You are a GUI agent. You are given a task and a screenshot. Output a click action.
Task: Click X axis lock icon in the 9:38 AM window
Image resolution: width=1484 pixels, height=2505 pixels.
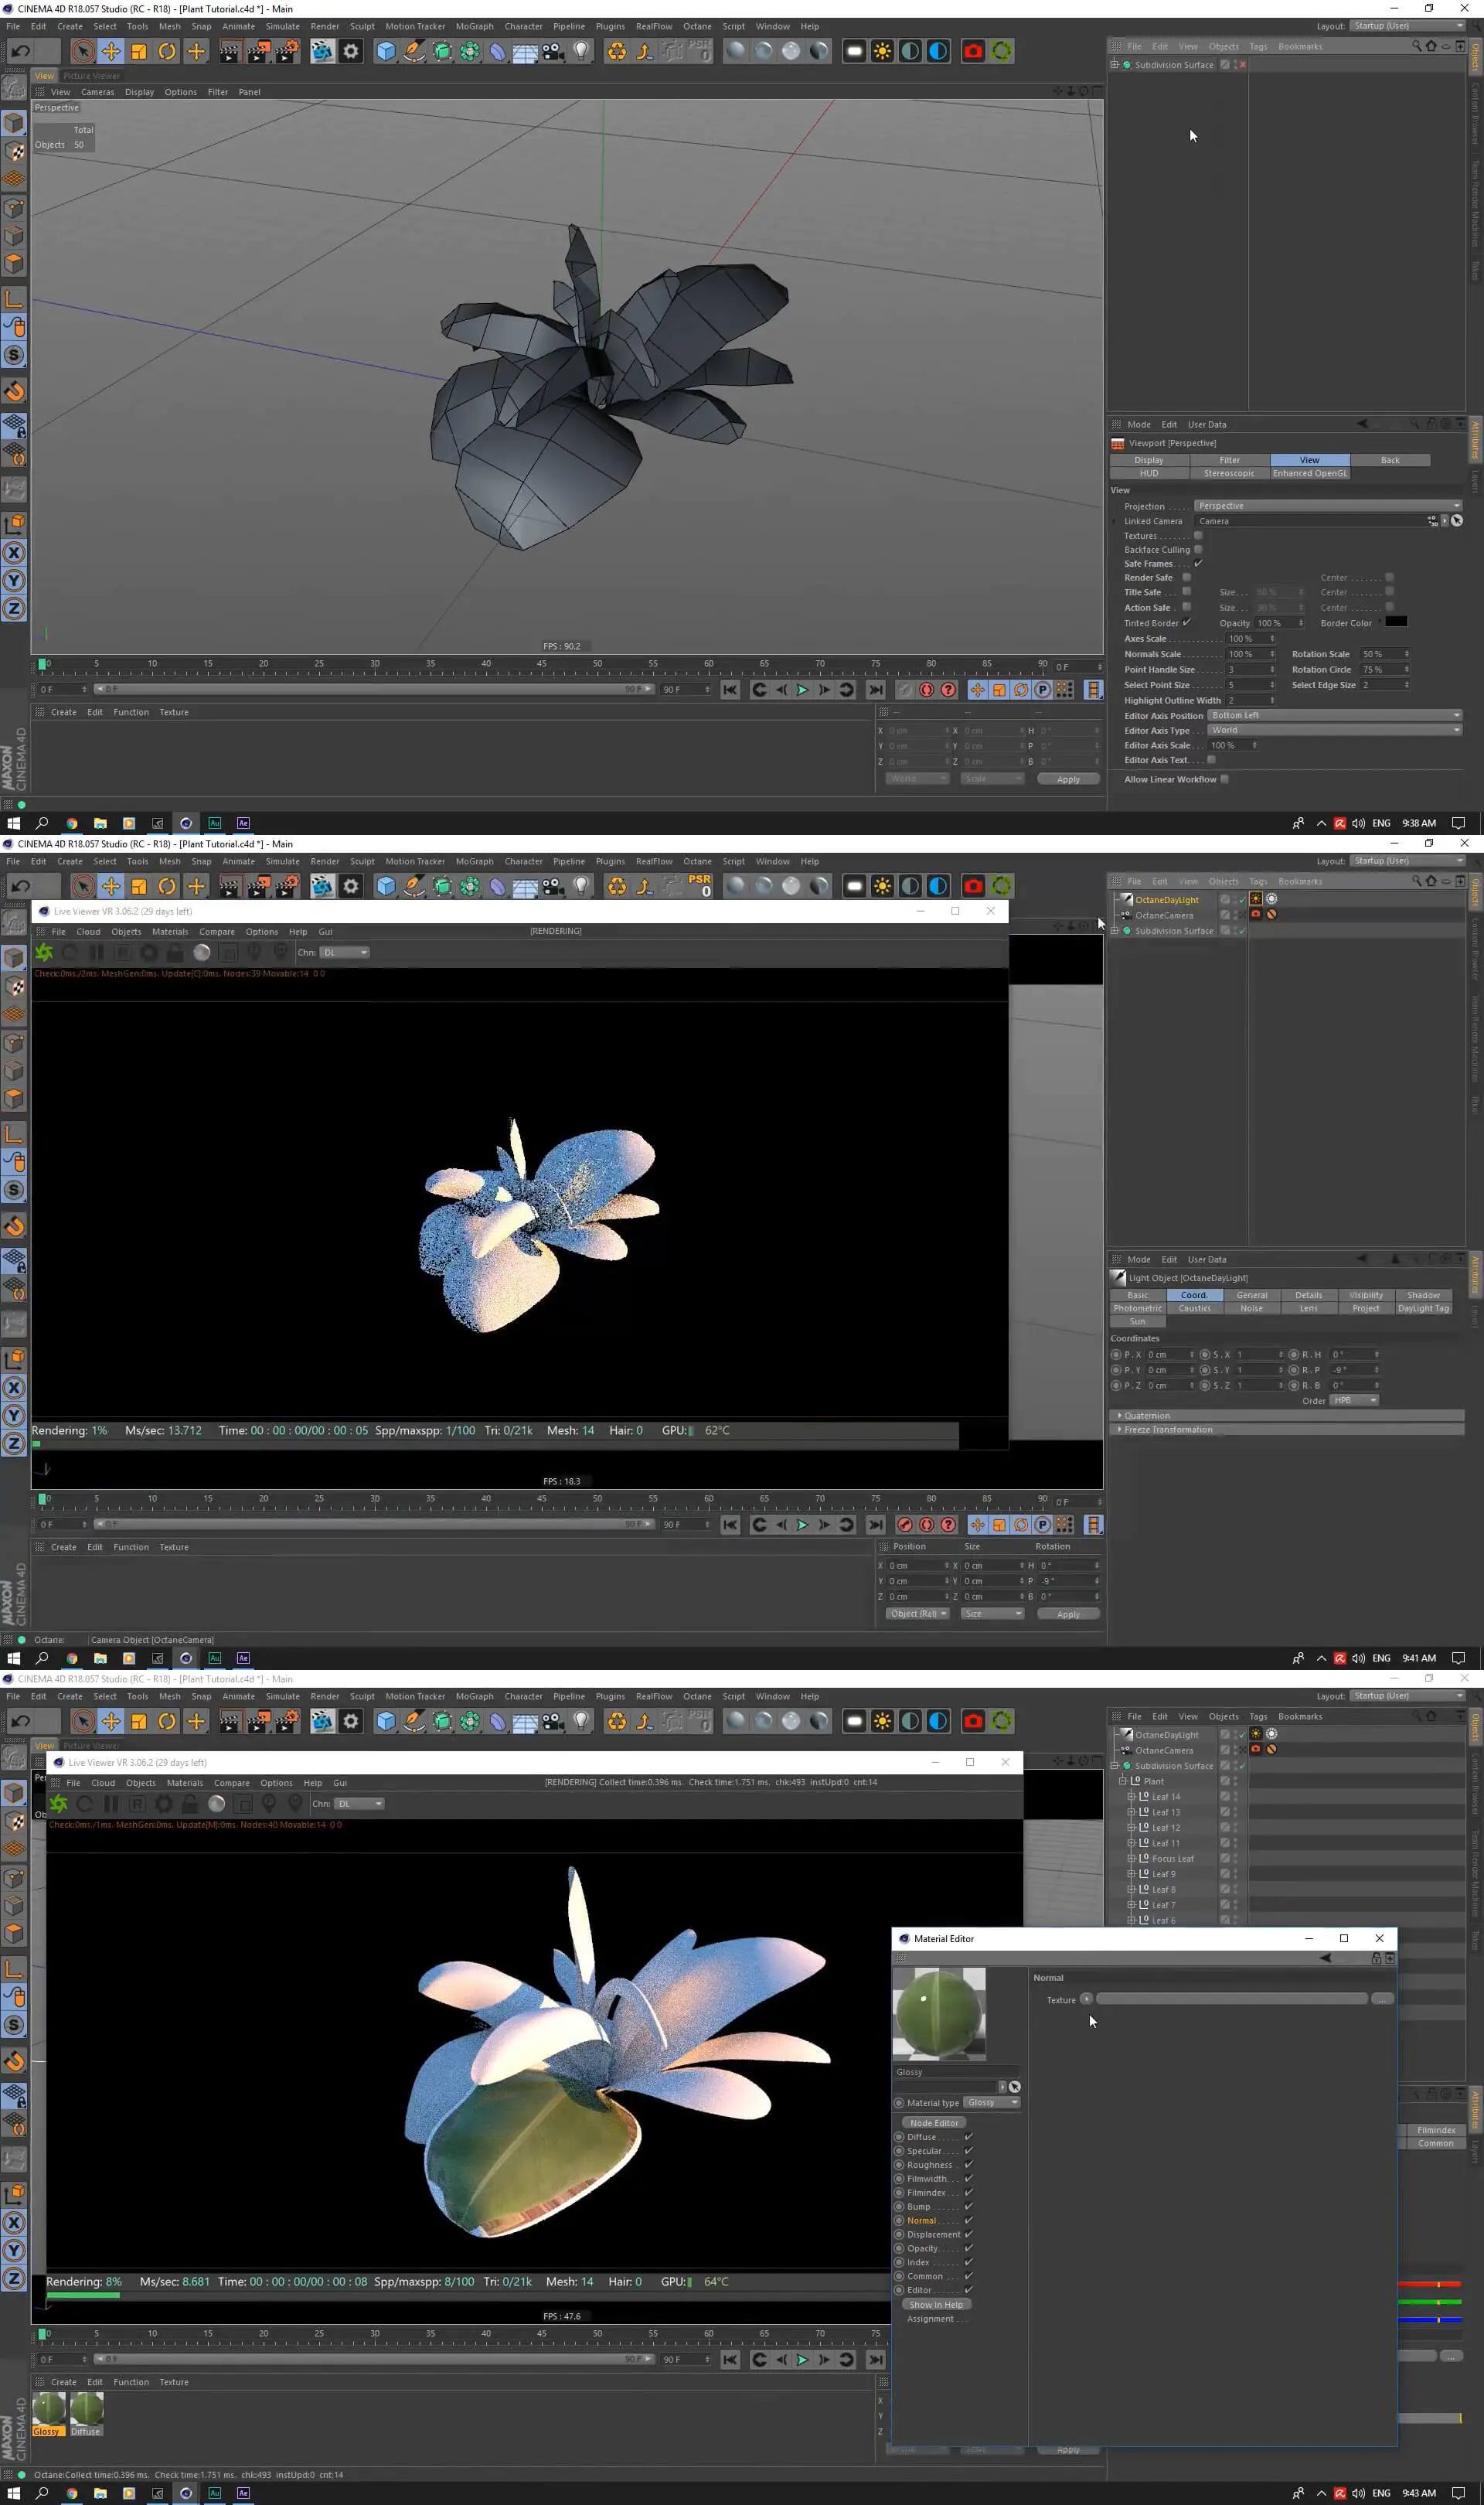14,553
